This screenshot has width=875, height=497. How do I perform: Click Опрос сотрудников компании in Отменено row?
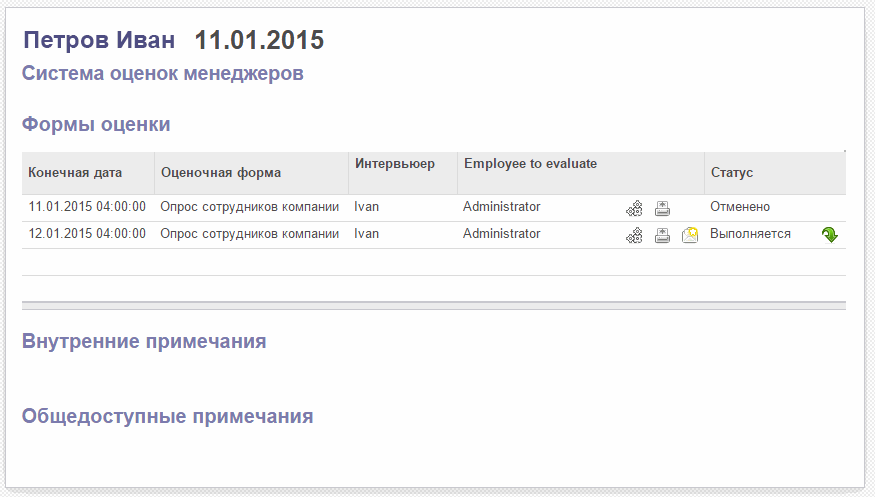249,207
